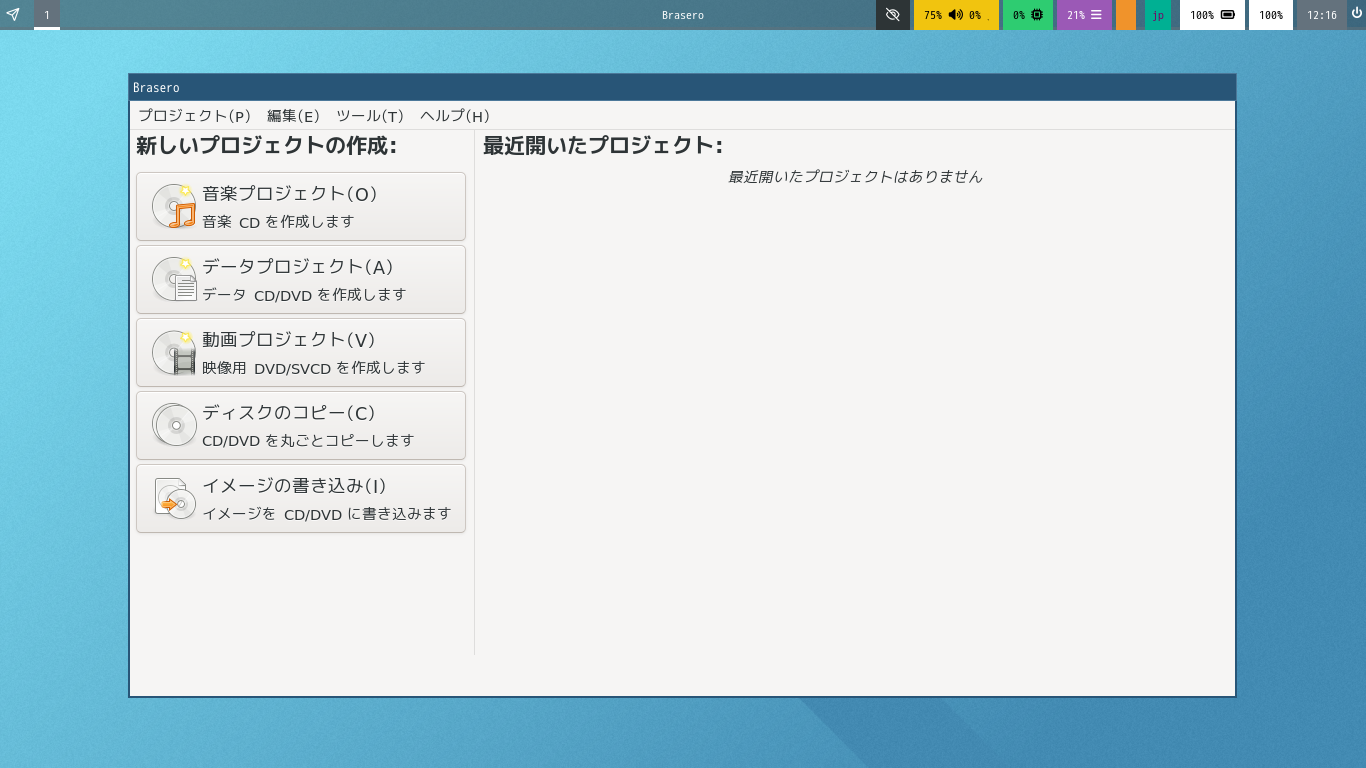
Task: Click the burn image disc icon
Action: point(174,498)
